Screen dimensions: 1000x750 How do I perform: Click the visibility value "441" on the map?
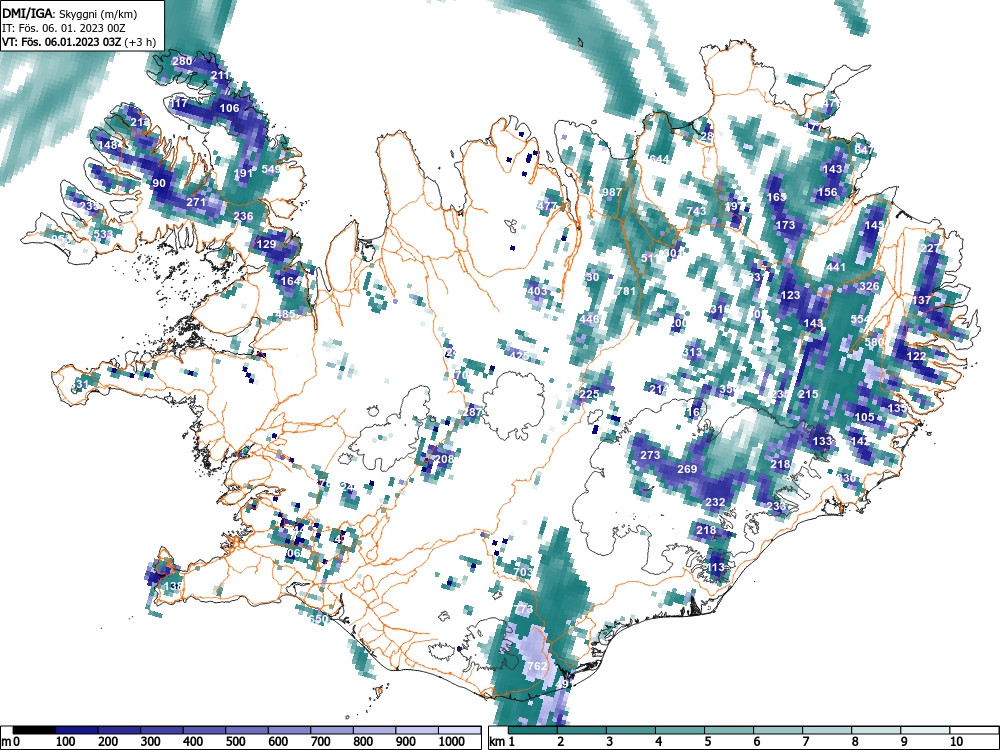tap(836, 267)
